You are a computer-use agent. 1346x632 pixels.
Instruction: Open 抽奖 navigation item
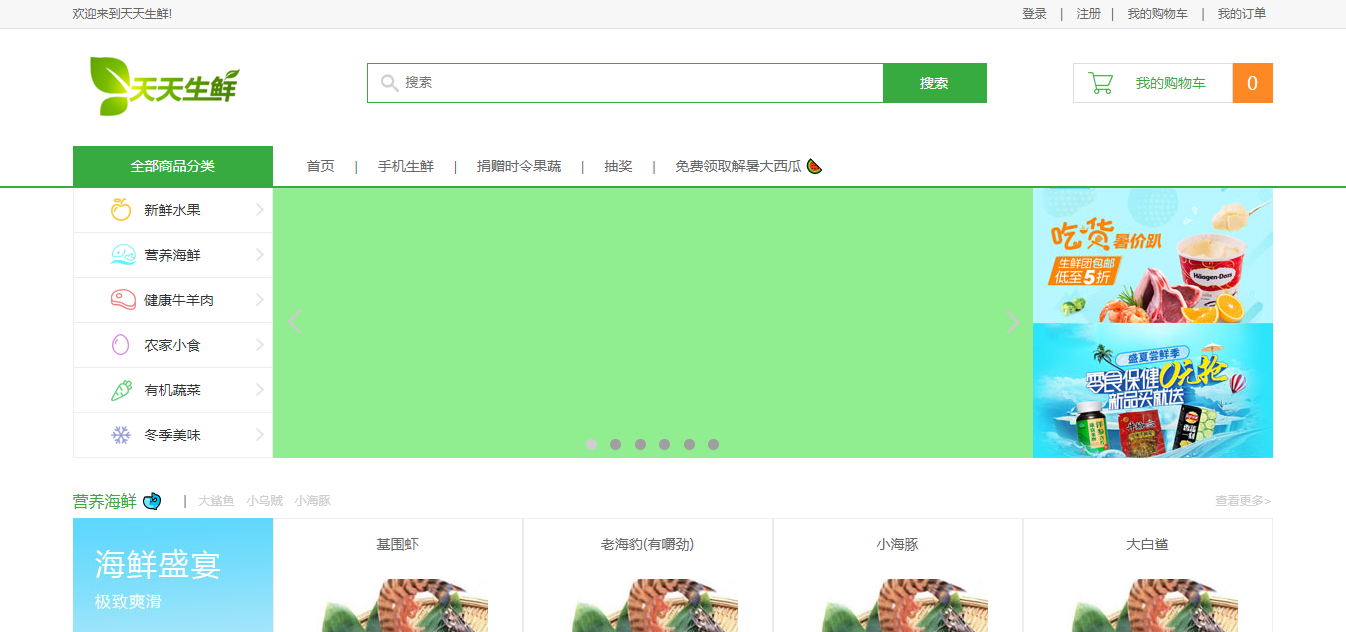(618, 166)
